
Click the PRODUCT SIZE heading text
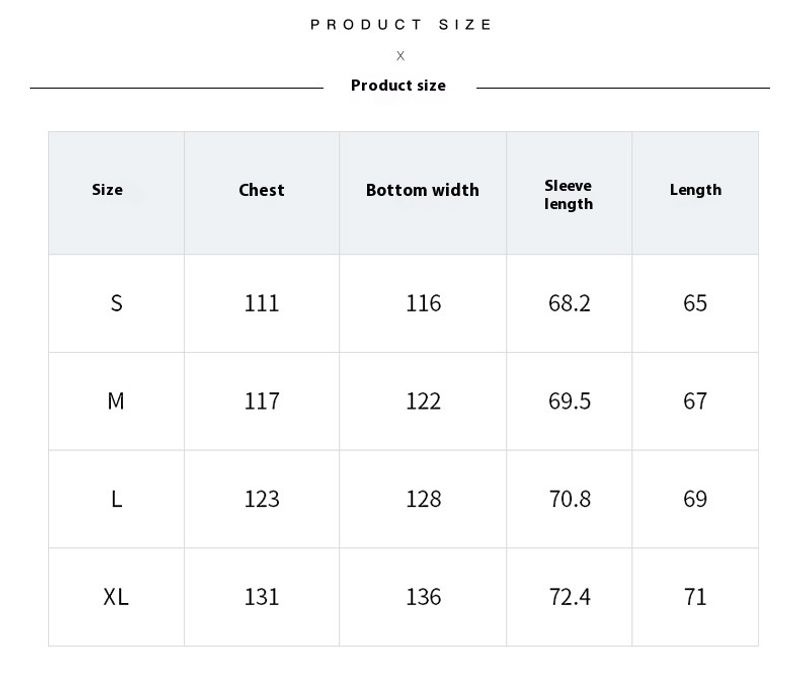[400, 25]
